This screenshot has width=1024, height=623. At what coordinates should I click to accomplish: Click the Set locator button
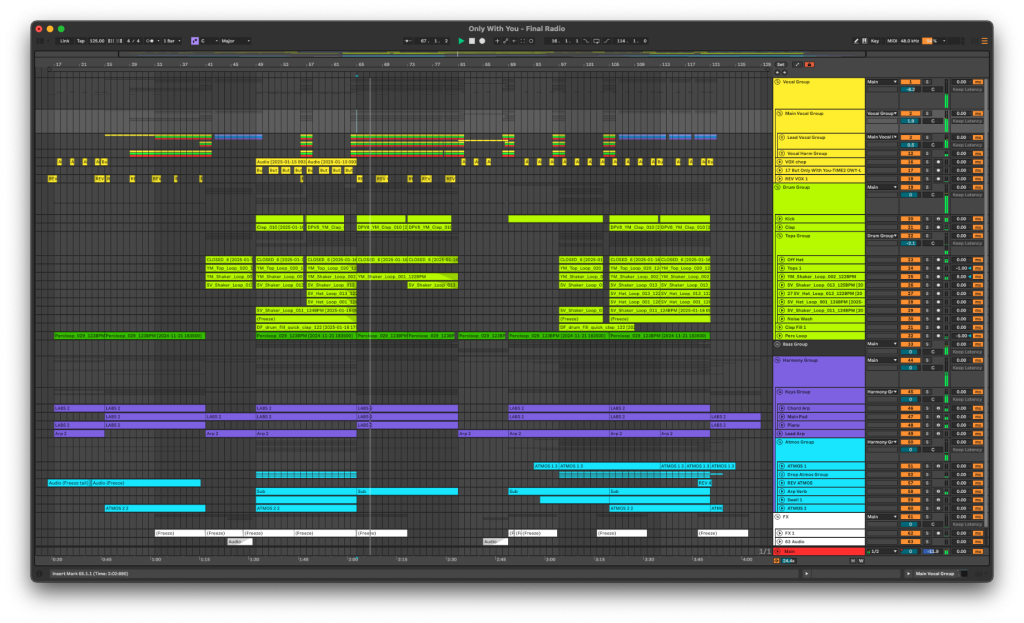781,64
